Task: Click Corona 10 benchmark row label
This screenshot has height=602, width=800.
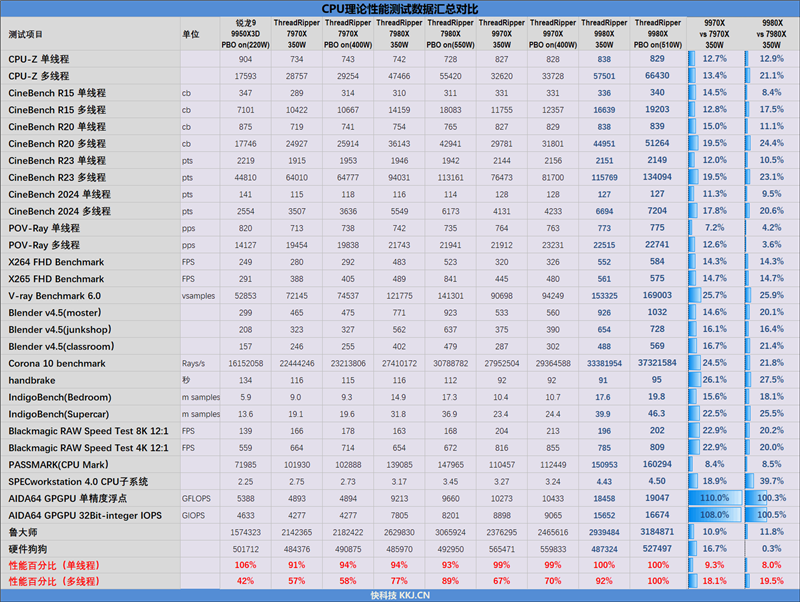Action: coord(57,363)
